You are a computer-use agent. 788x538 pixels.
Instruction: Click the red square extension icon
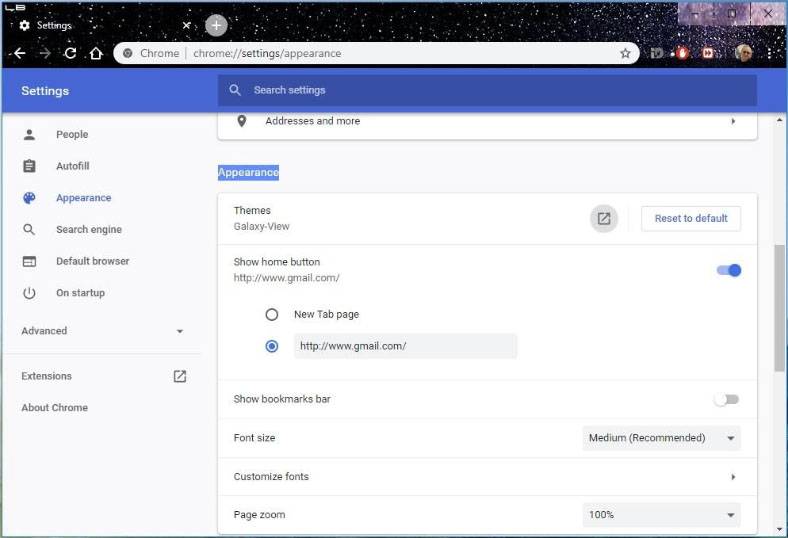[708, 53]
